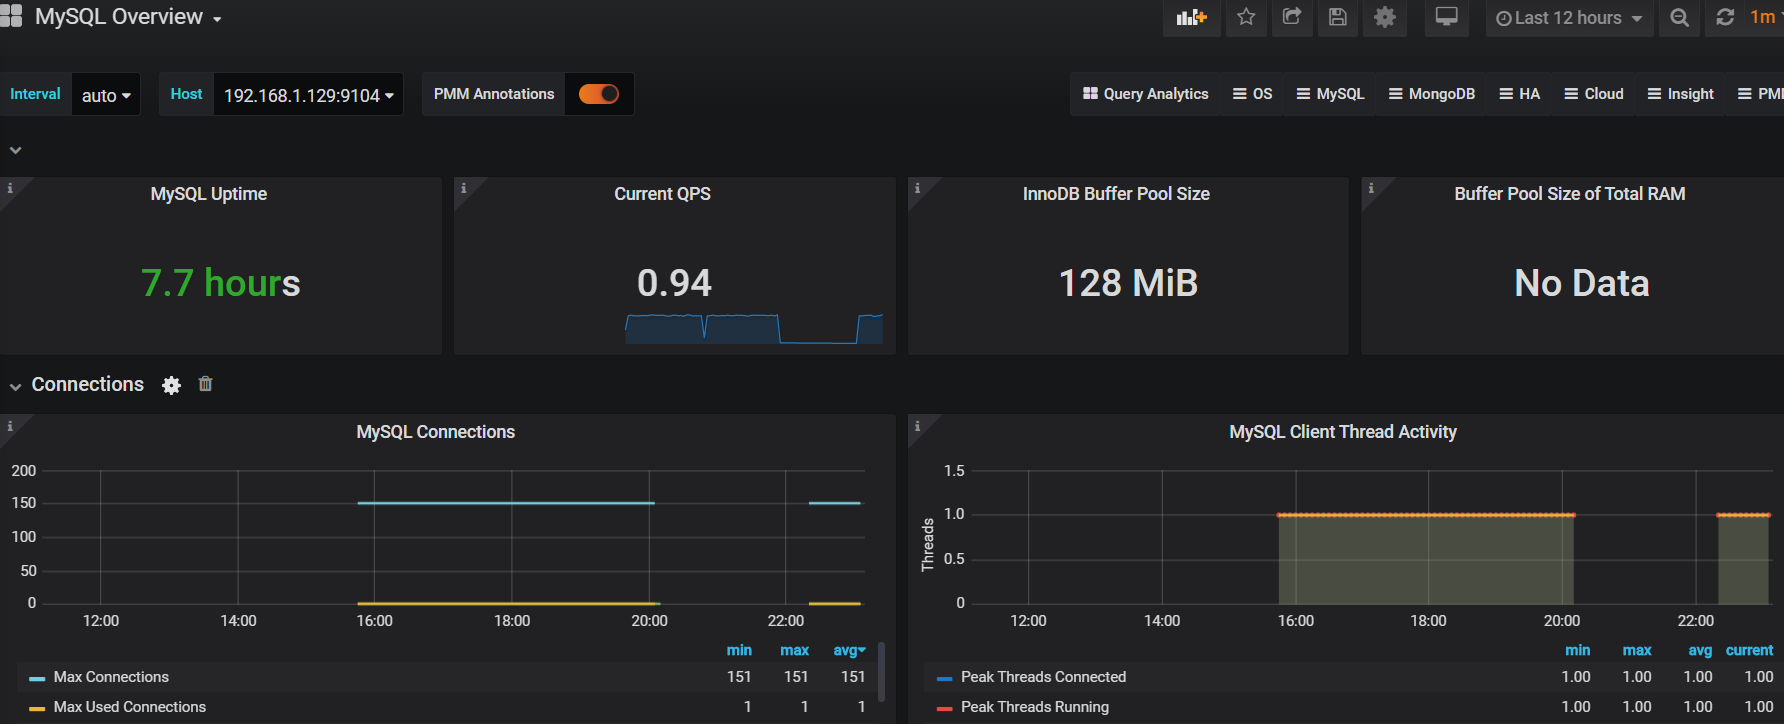1784x724 pixels.
Task: Toggle the Max Connections legend series
Action: click(111, 677)
